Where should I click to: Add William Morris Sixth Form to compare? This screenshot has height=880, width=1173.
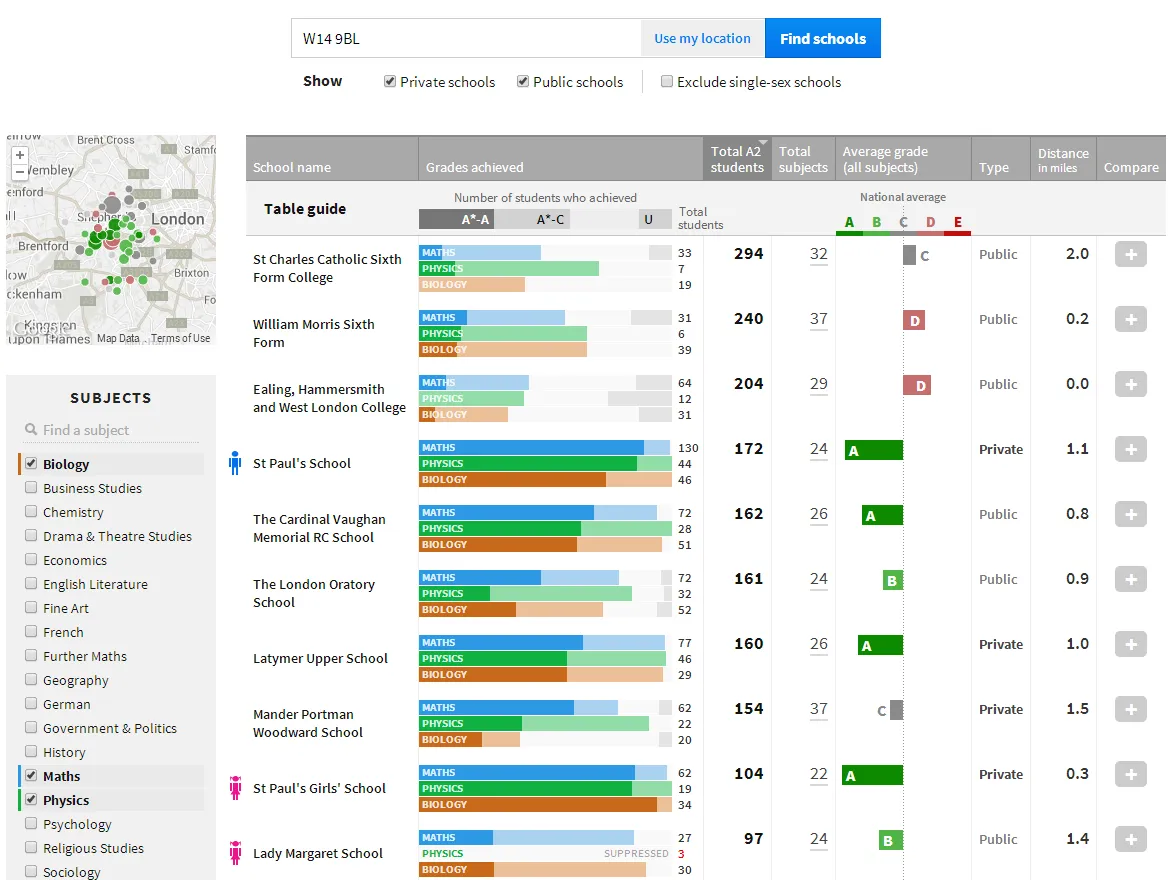click(x=1130, y=320)
